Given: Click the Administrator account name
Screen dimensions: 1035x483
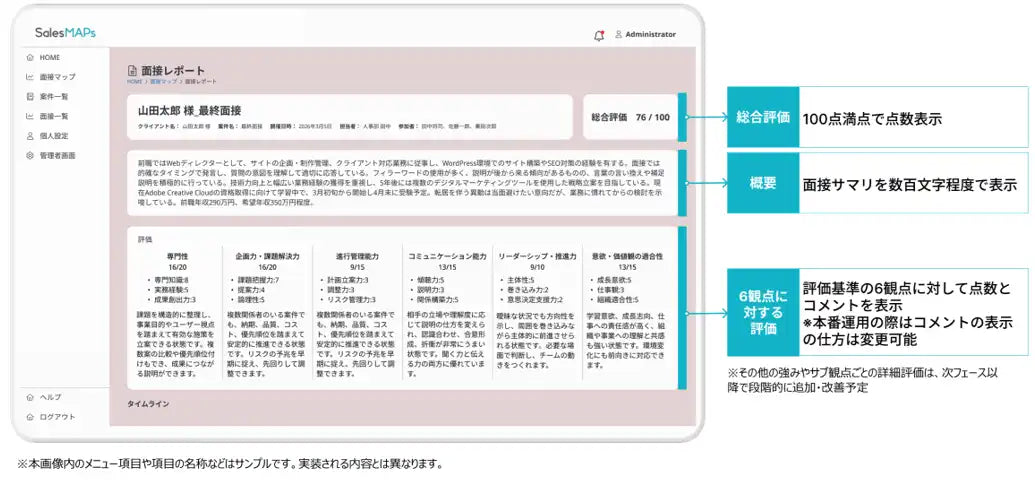Looking at the screenshot, I should (x=650, y=34).
